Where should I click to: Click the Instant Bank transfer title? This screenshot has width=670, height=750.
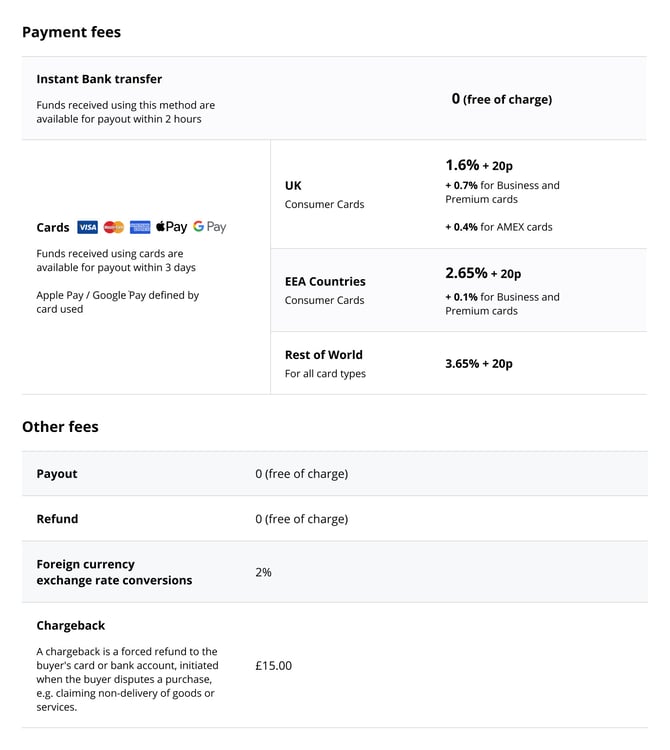pos(99,79)
